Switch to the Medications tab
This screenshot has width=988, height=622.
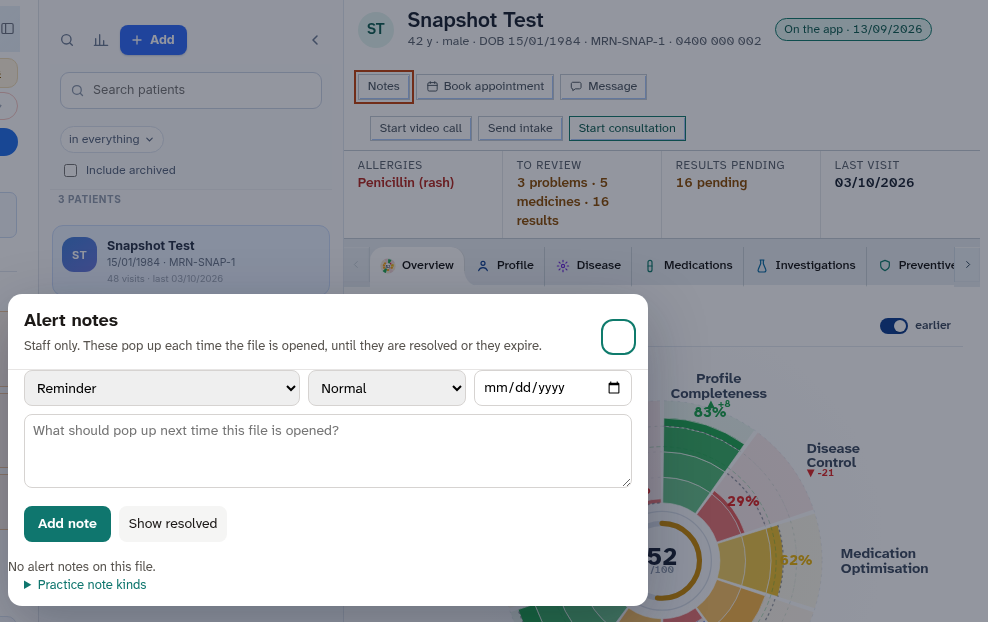pyautogui.click(x=688, y=265)
